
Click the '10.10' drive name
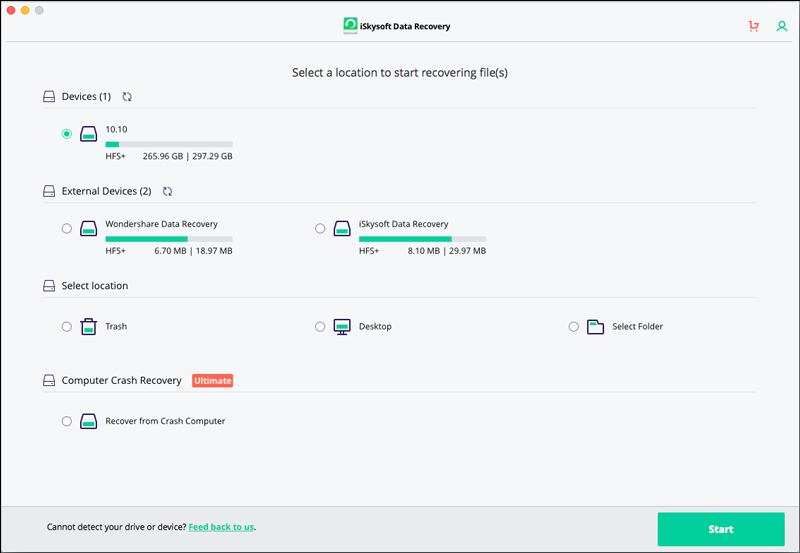coord(116,130)
